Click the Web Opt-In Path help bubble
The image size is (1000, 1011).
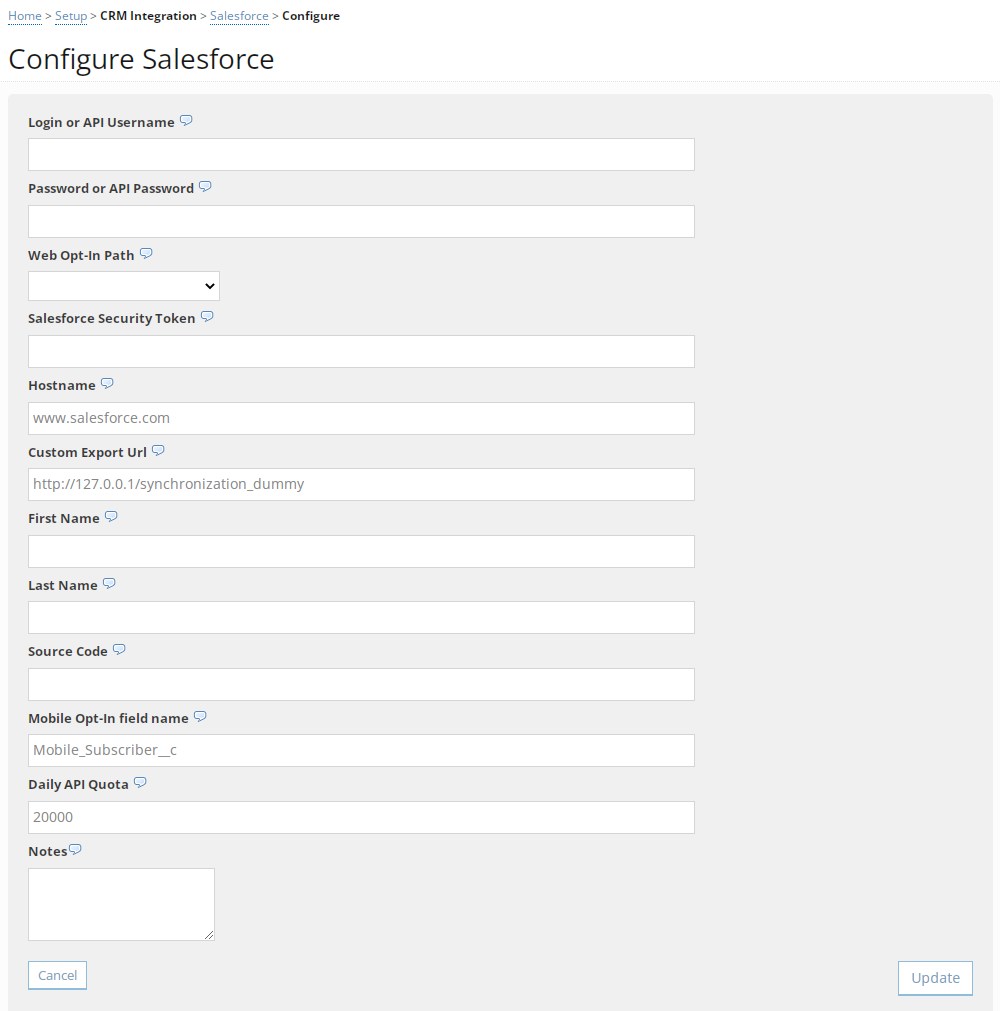(146, 252)
